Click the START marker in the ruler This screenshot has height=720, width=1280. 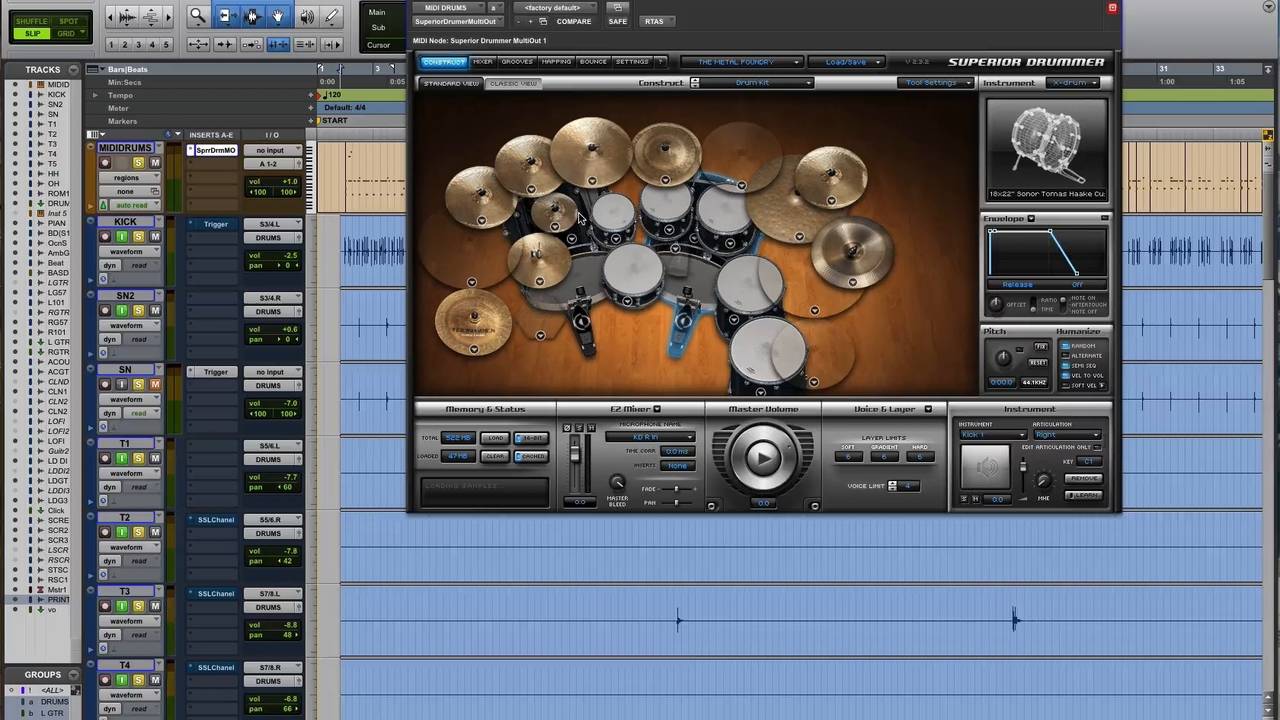[334, 121]
